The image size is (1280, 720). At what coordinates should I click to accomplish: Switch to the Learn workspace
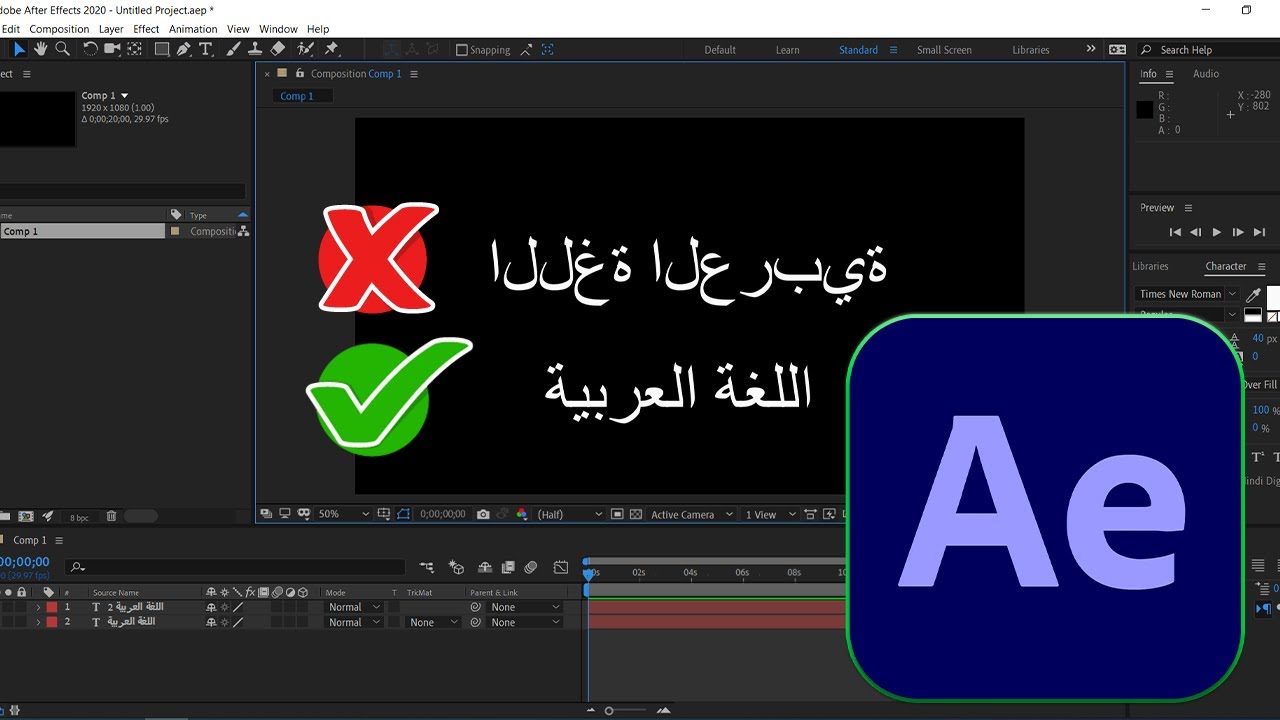coord(788,50)
